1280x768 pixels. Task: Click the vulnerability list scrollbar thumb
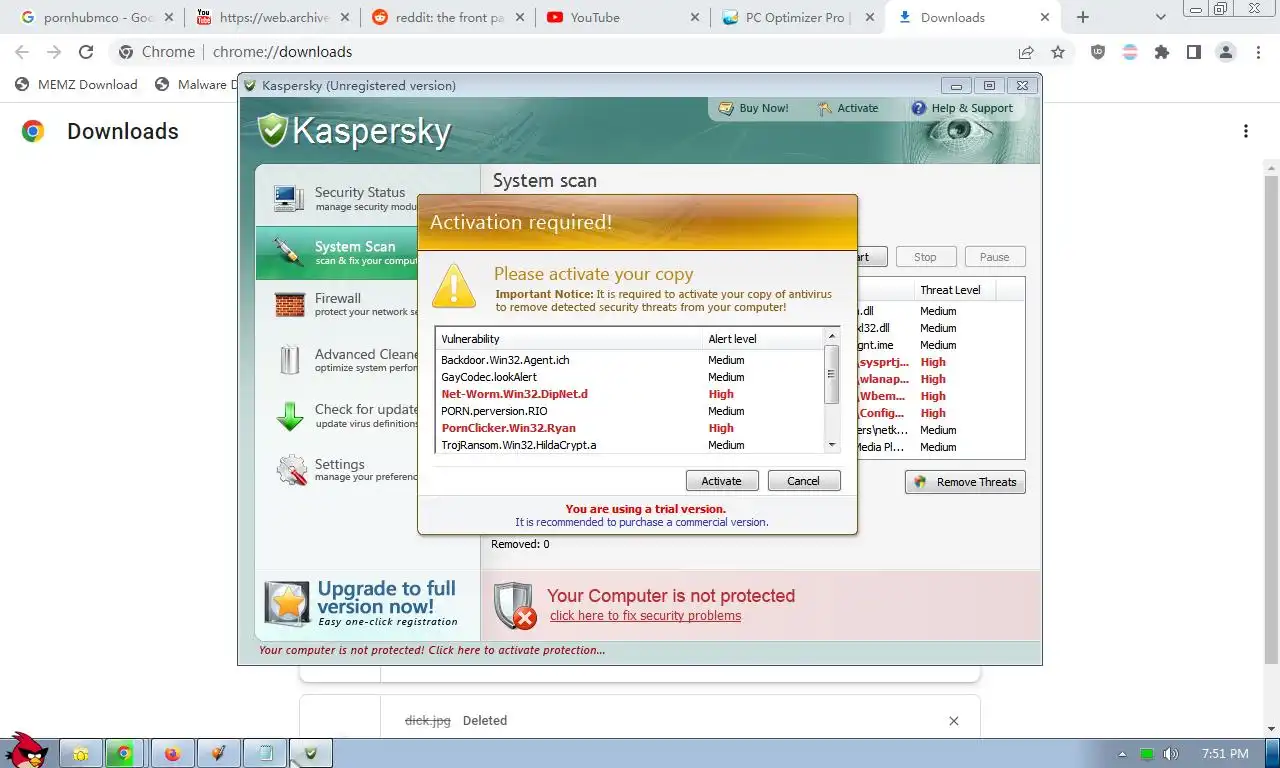[832, 374]
